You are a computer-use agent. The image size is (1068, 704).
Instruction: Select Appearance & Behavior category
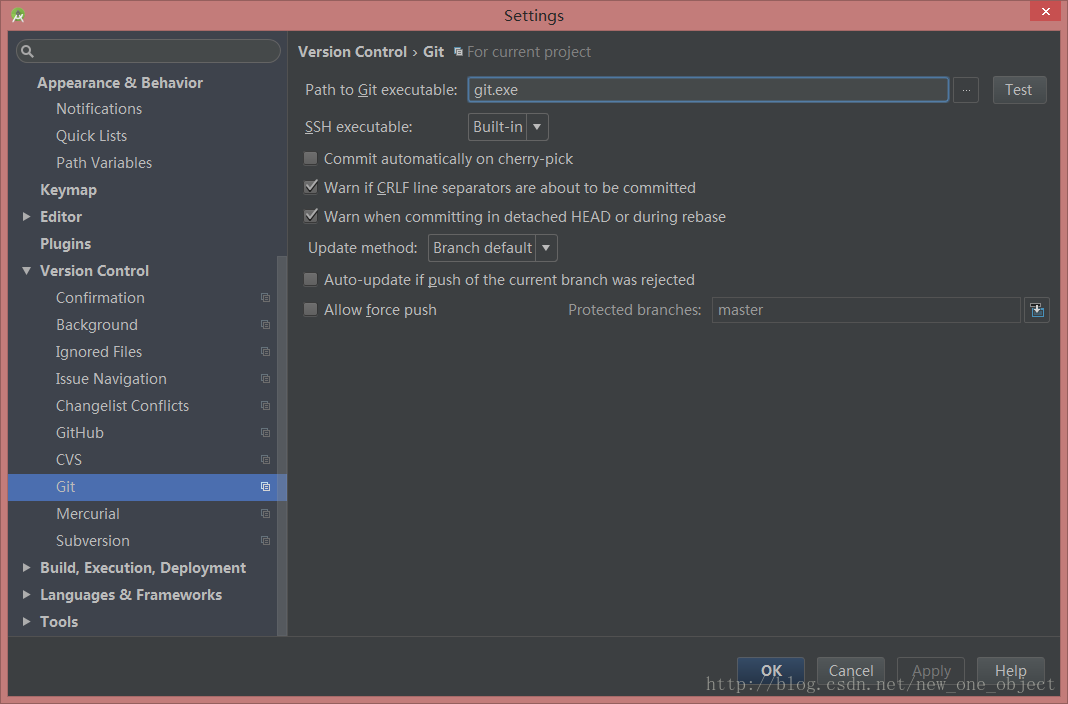click(120, 82)
